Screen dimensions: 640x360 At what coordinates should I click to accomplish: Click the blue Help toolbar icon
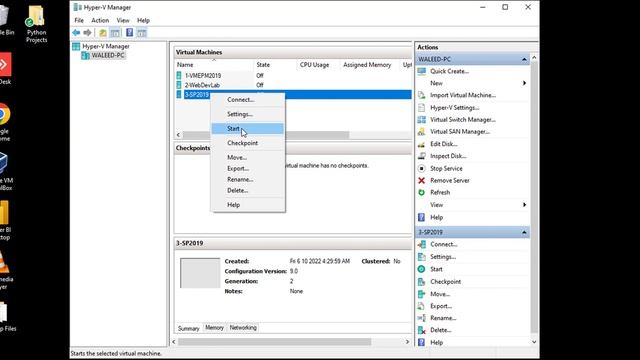[x=129, y=33]
